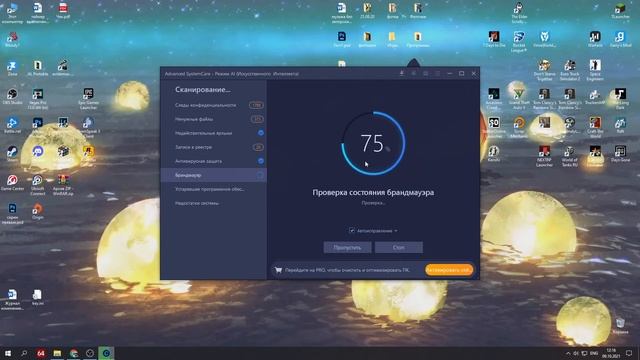Open File Explorer from the taskbar

57,353
